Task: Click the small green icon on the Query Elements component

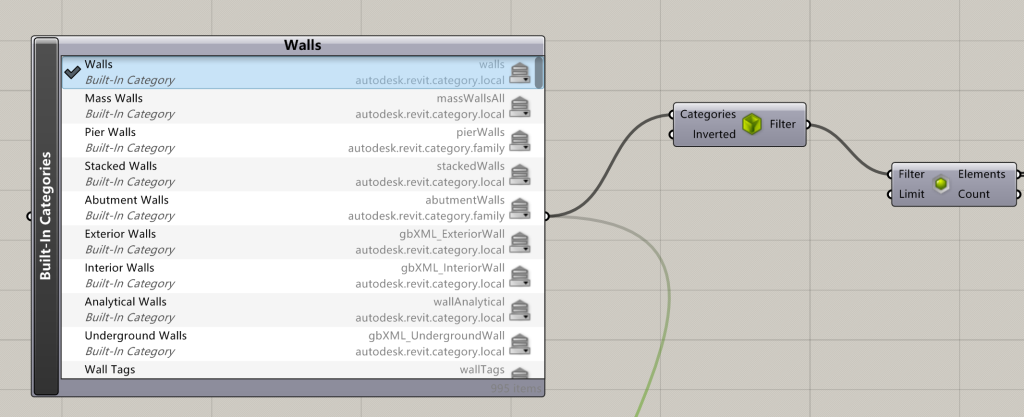Action: click(941, 184)
